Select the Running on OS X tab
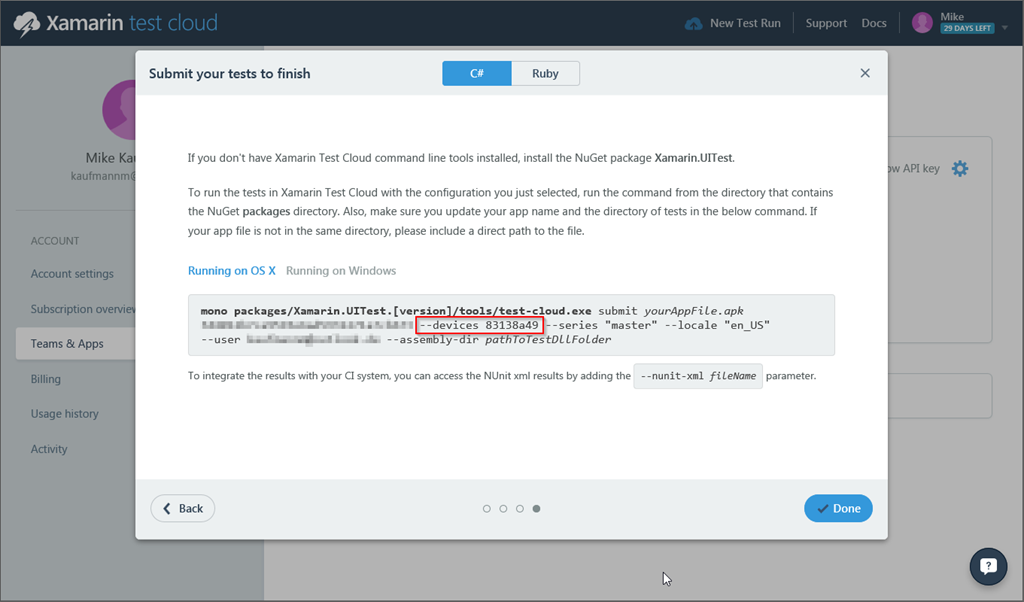The image size is (1024, 602). (x=231, y=271)
